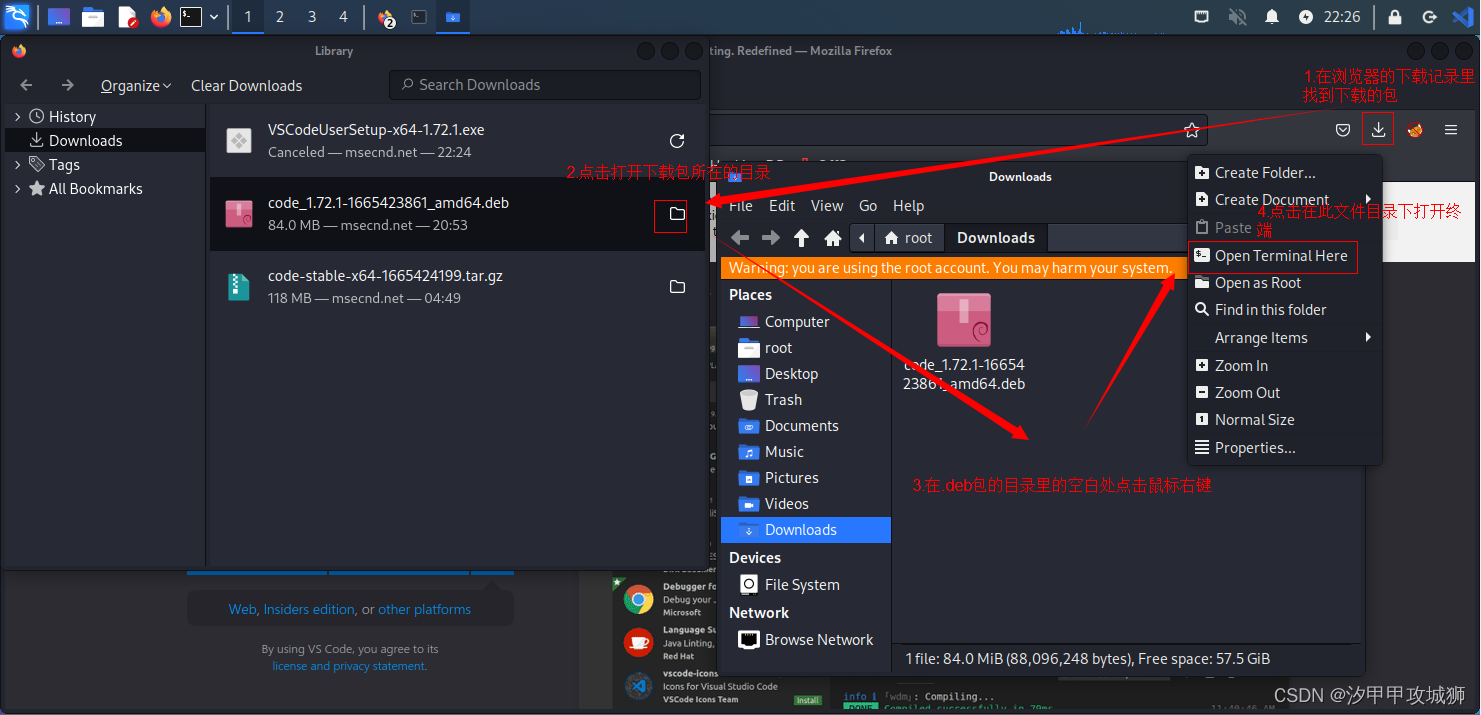This screenshot has width=1481, height=715.
Task: Select Open Terminal Here from context menu
Action: pyautogui.click(x=1273, y=256)
